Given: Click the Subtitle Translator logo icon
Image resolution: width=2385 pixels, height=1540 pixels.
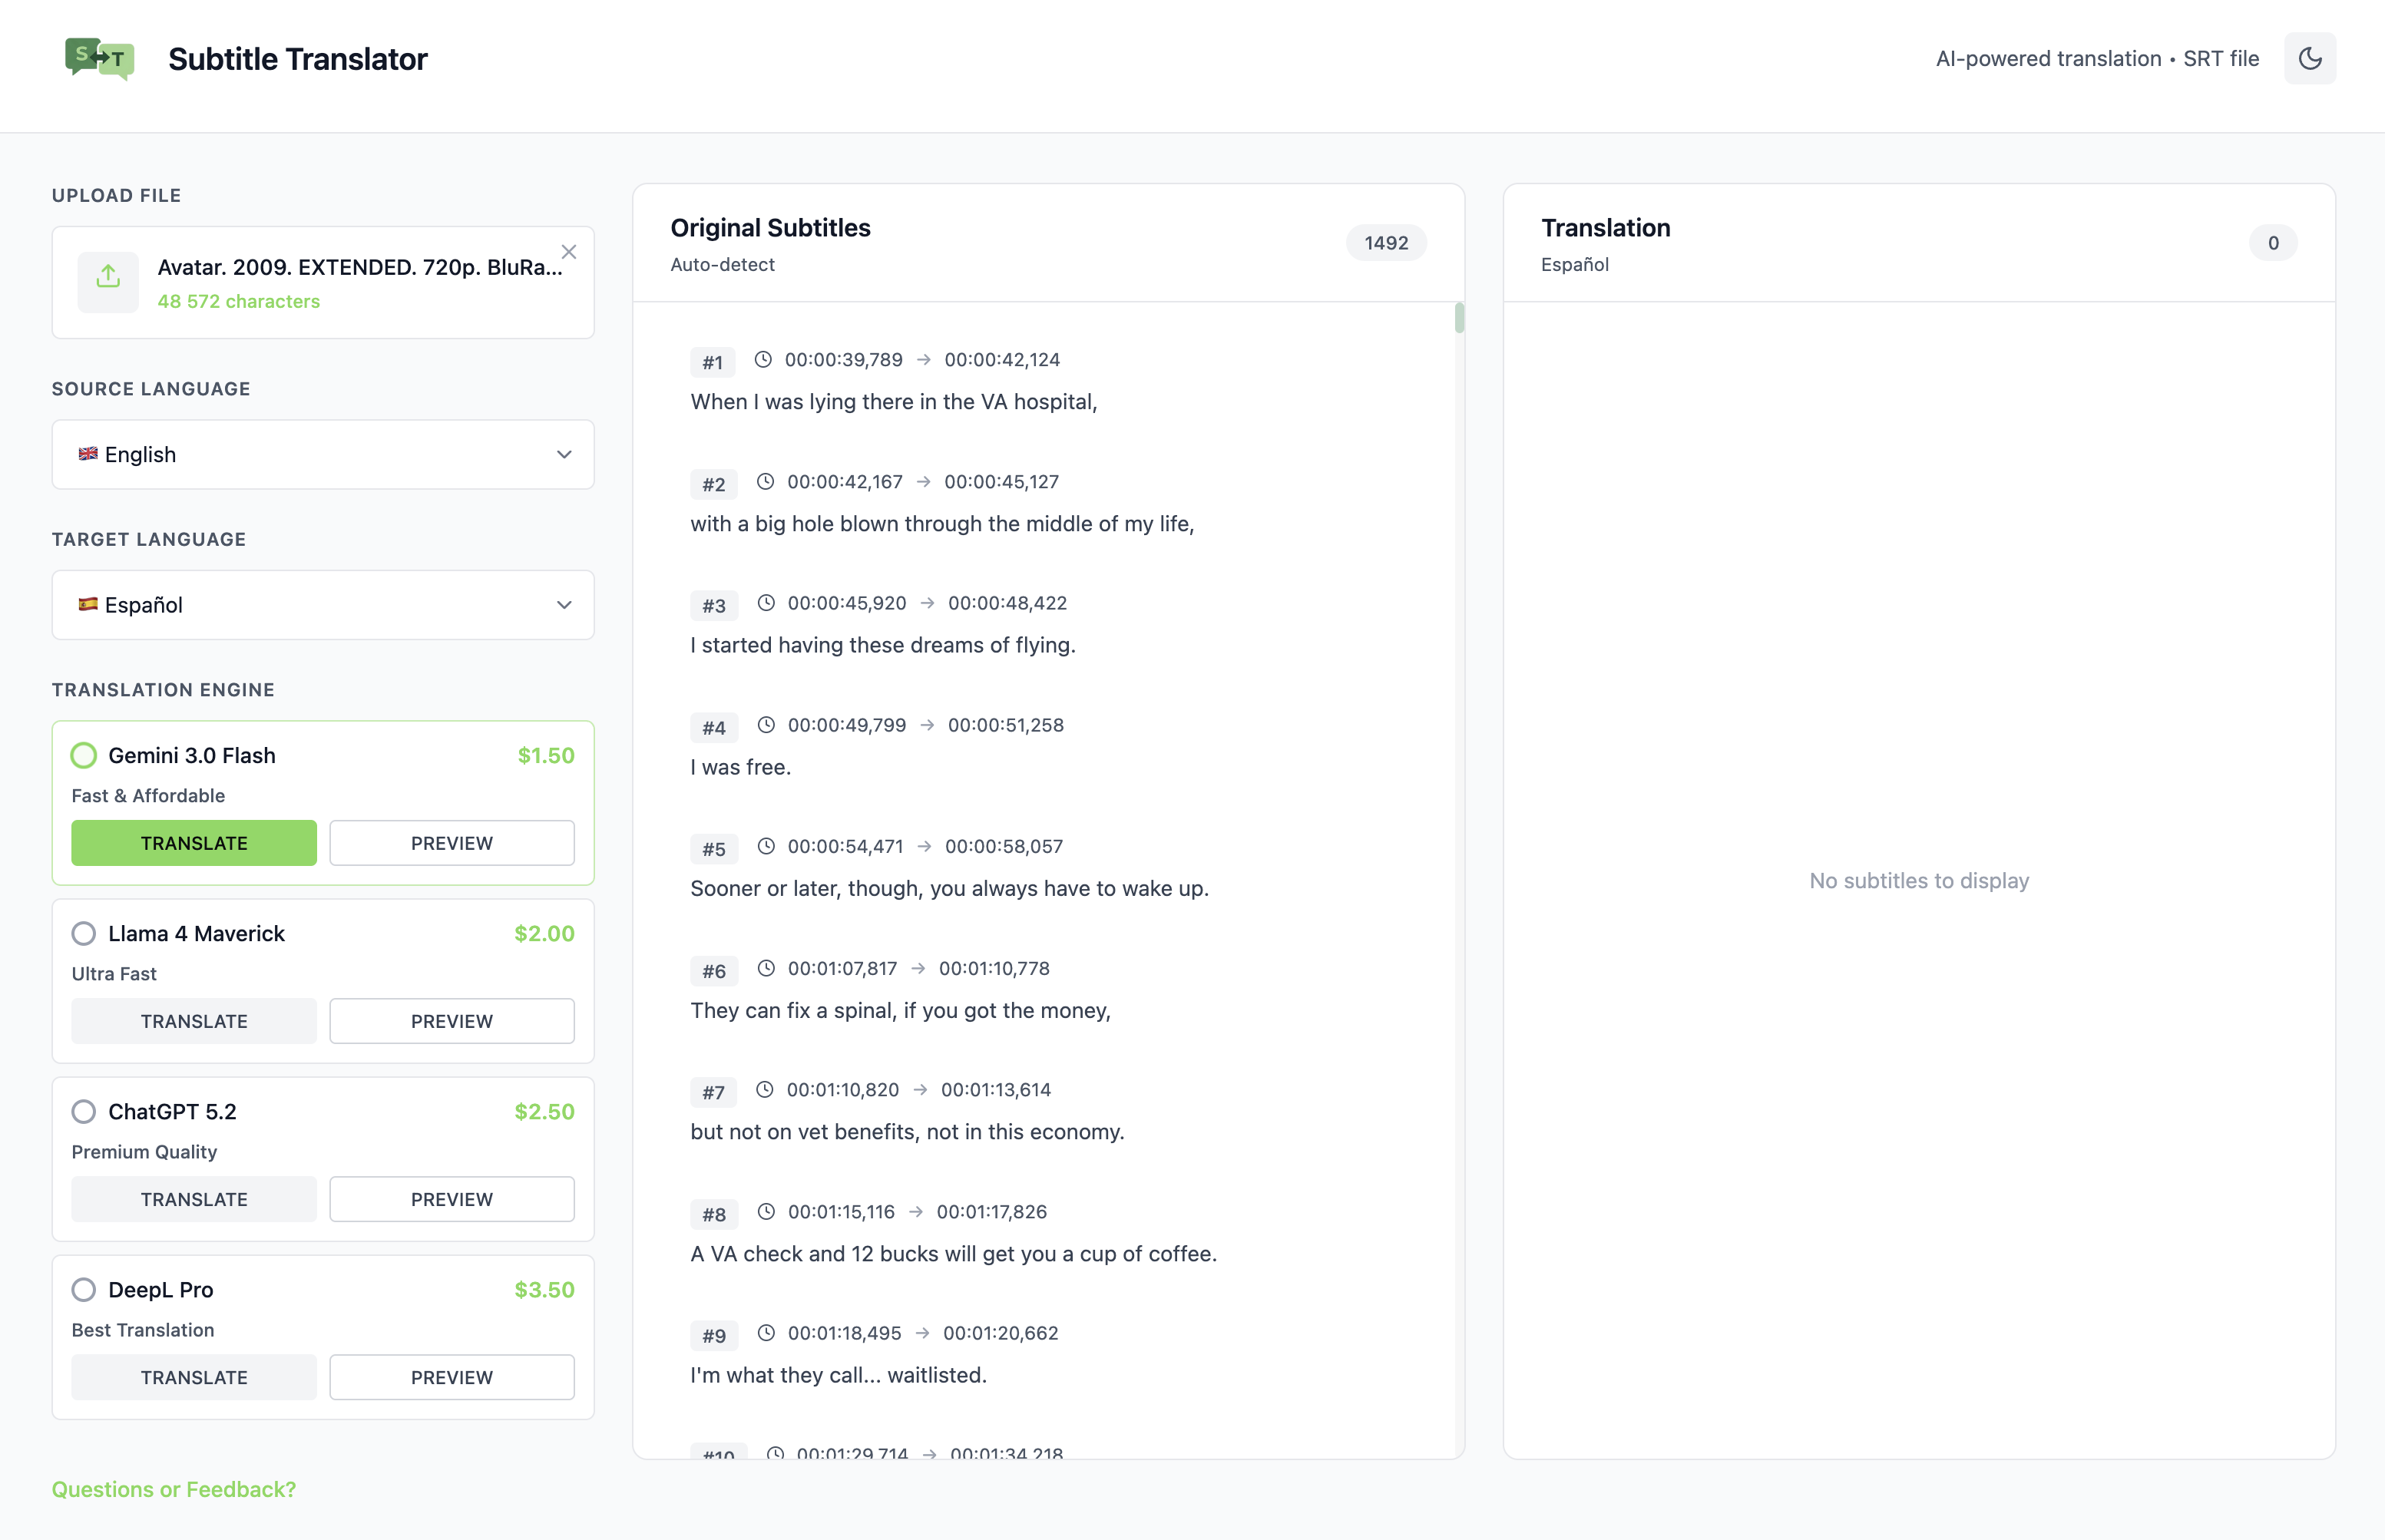Looking at the screenshot, I should tap(99, 59).
